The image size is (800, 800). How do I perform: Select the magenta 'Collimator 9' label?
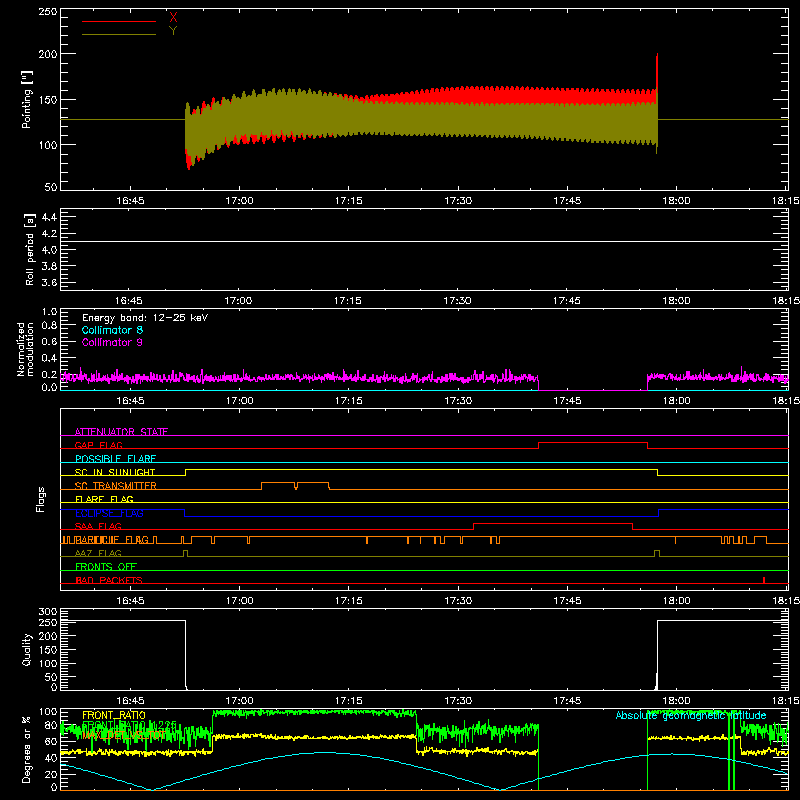click(x=112, y=342)
